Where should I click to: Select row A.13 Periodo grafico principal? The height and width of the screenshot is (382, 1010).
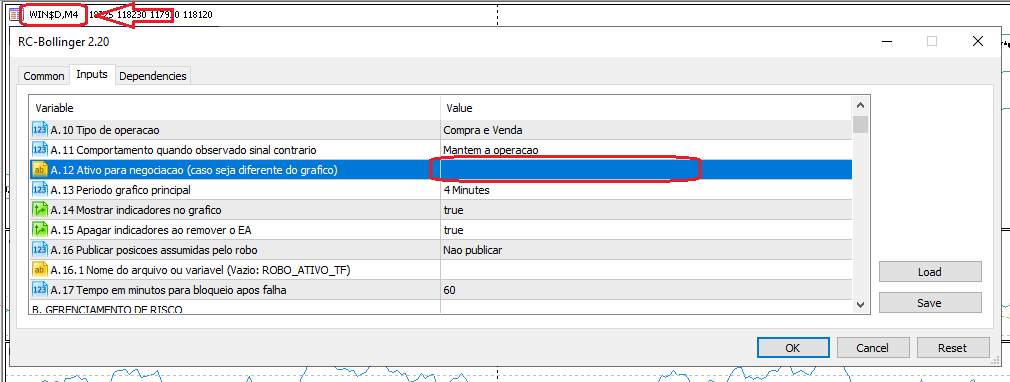coord(441,190)
